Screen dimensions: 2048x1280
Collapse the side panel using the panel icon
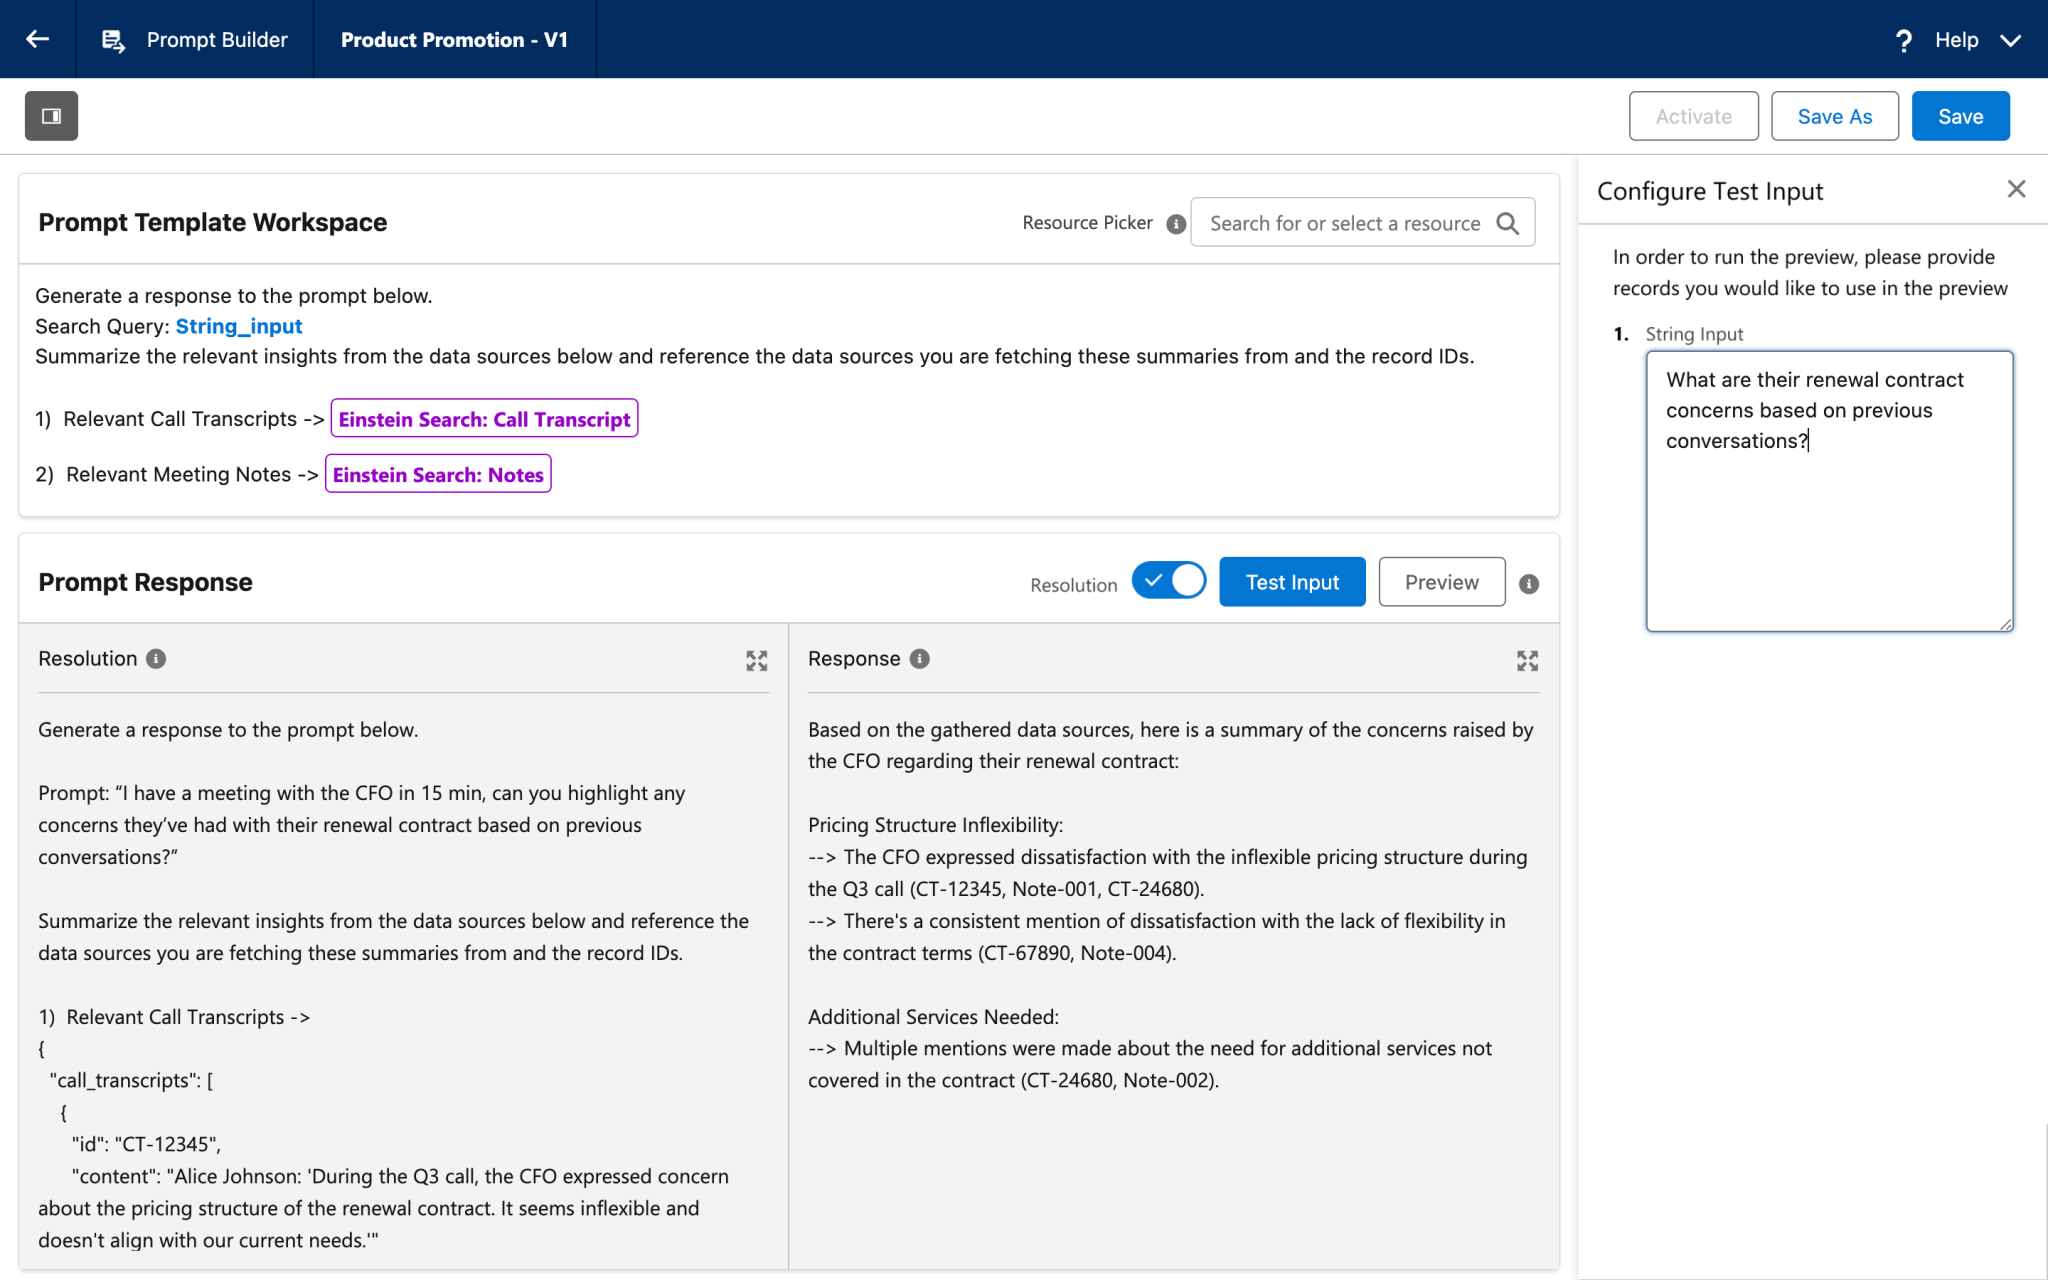[51, 115]
